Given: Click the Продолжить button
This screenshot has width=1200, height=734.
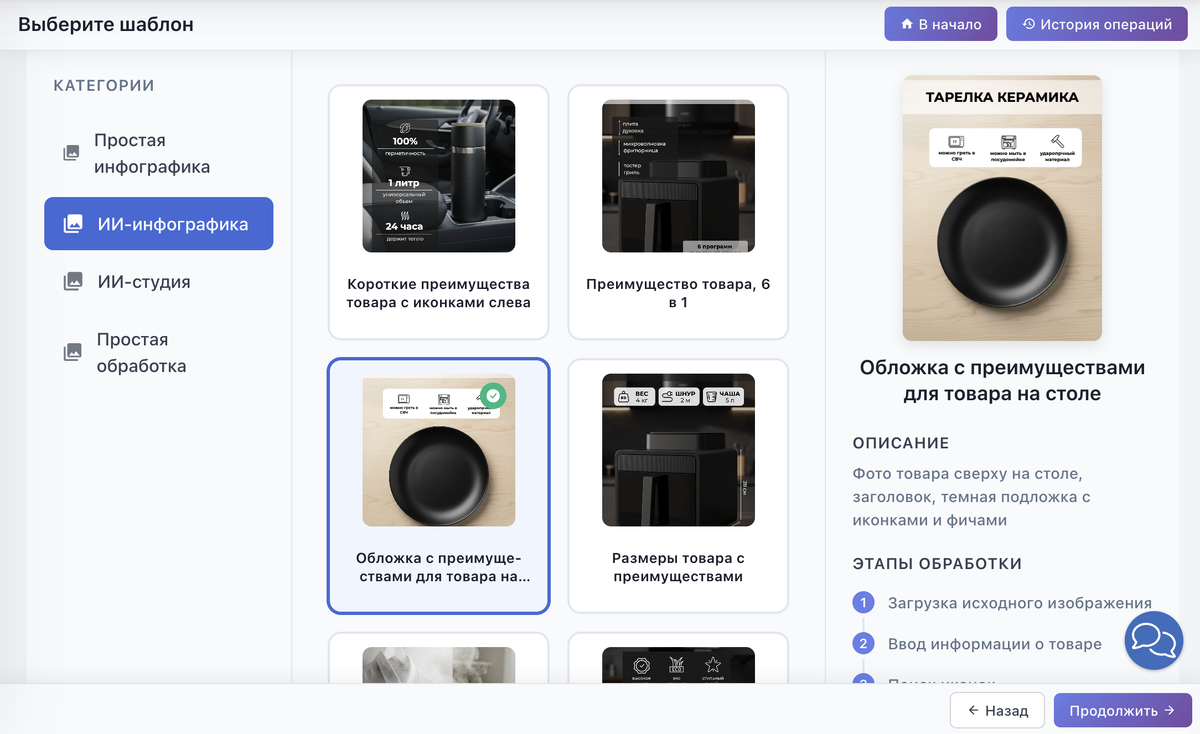Looking at the screenshot, I should click(1122, 710).
